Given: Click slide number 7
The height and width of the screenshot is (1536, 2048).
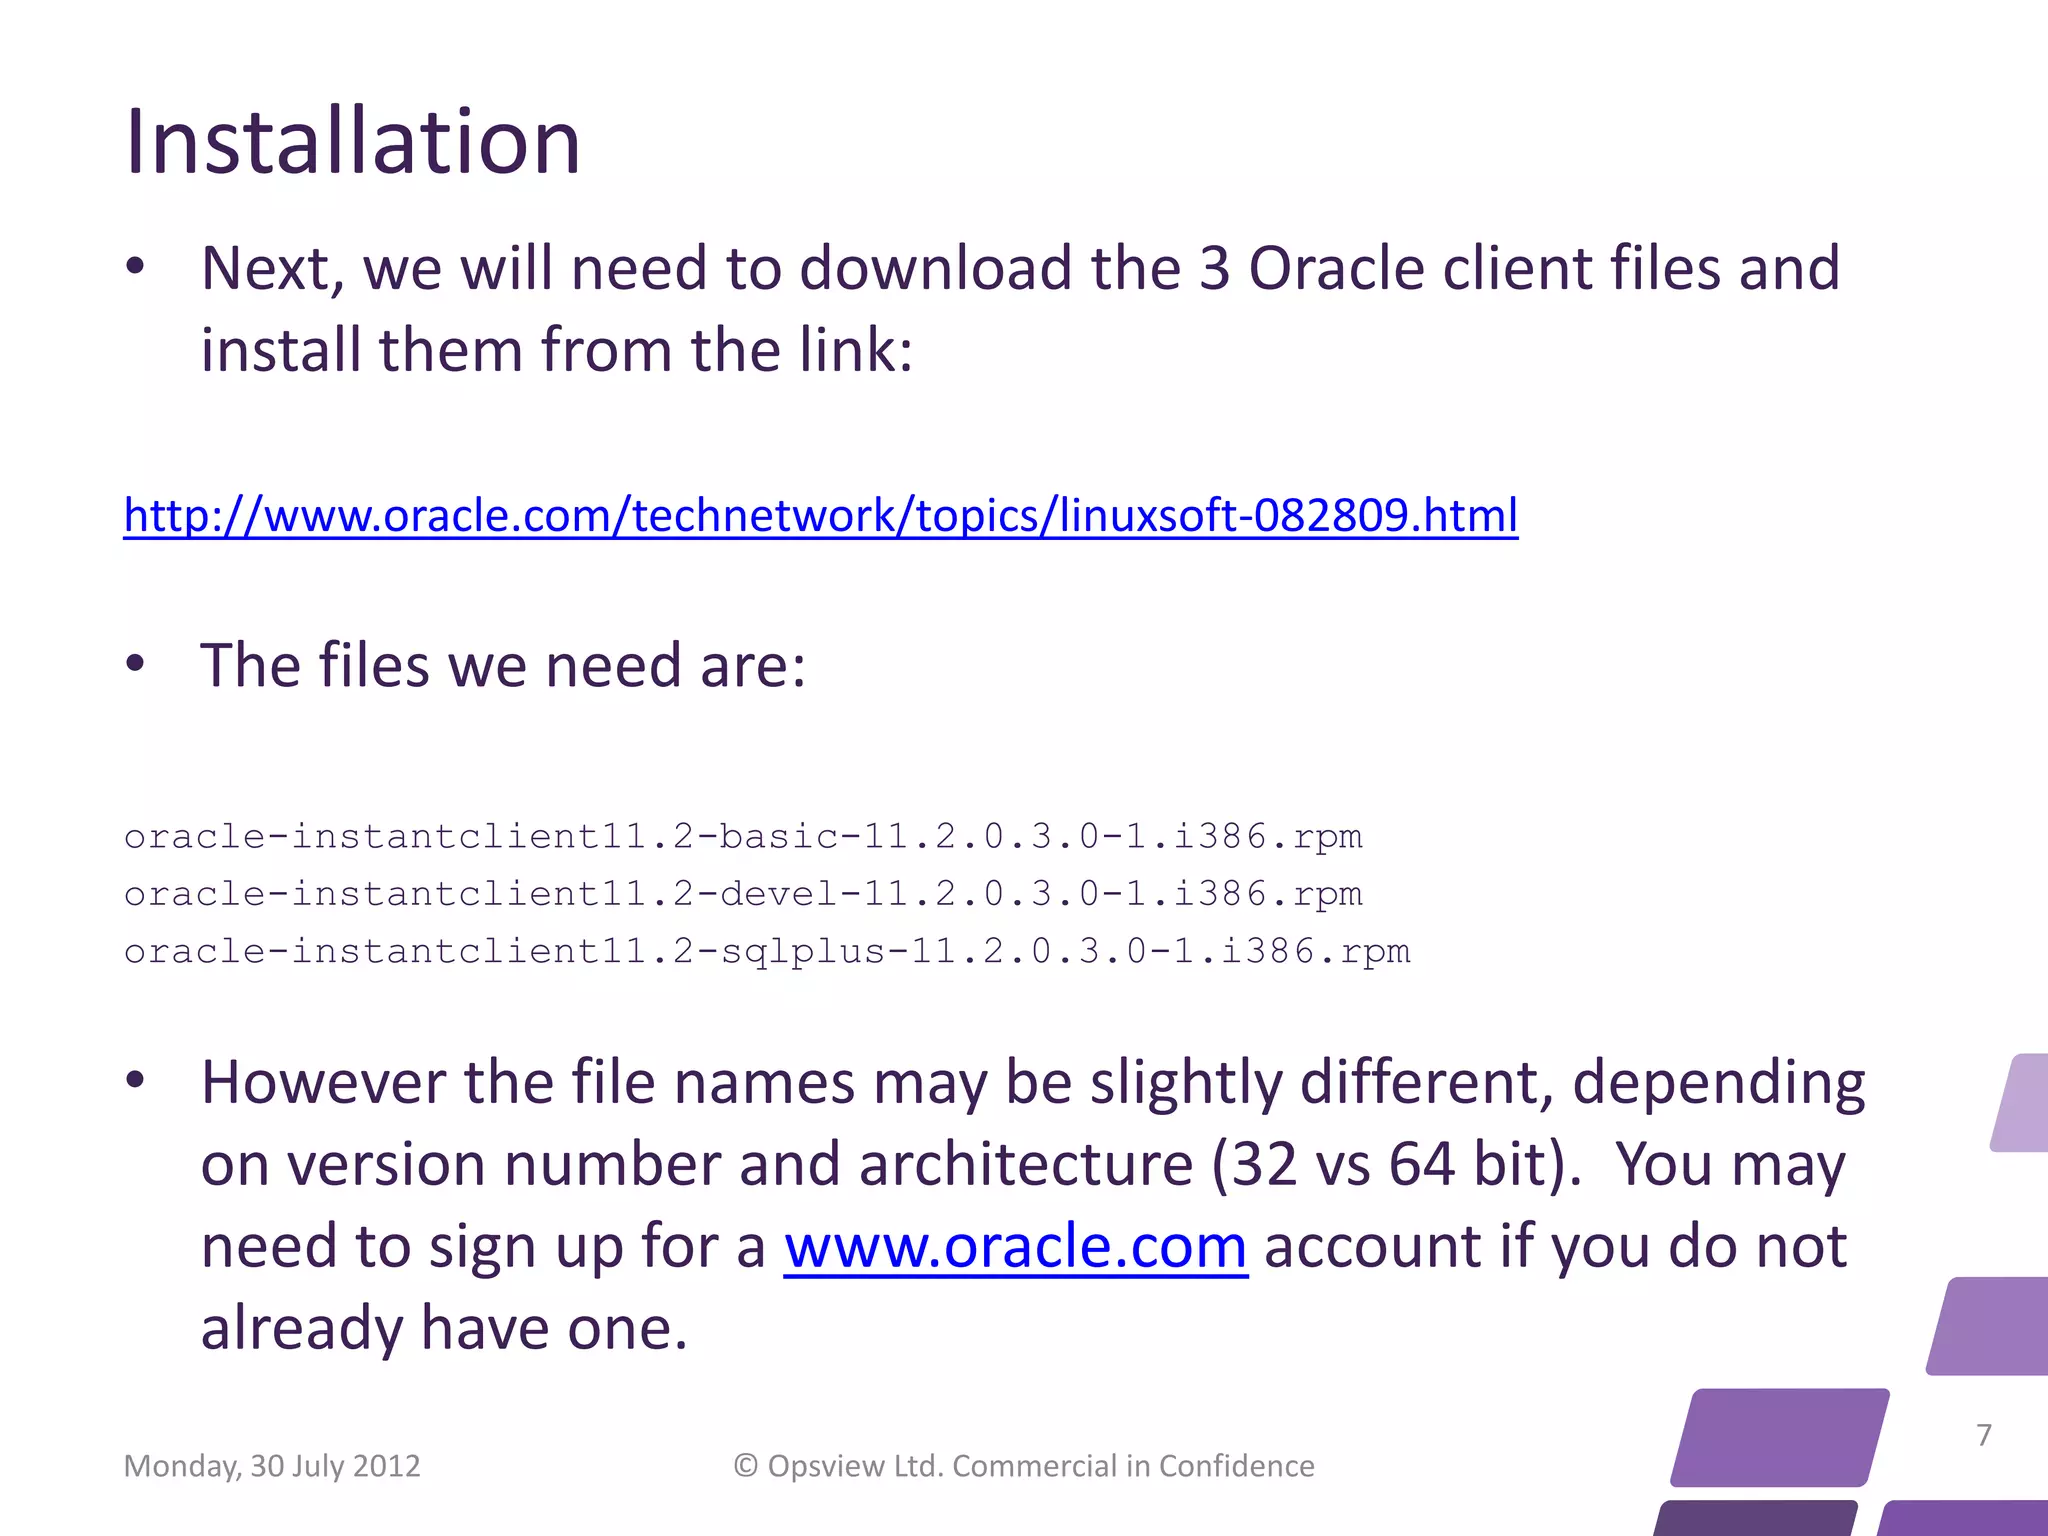Looking at the screenshot, I should pyautogui.click(x=1984, y=1435).
